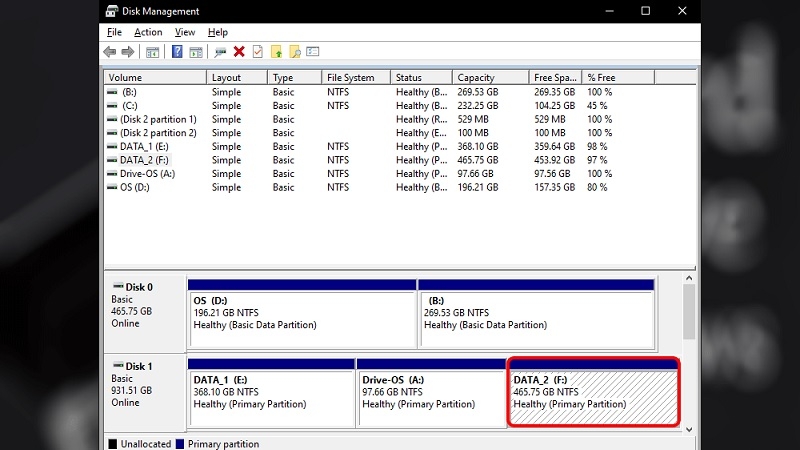The width and height of the screenshot is (800, 450).
Task: Sort by the Free Space column header
Action: click(x=555, y=78)
